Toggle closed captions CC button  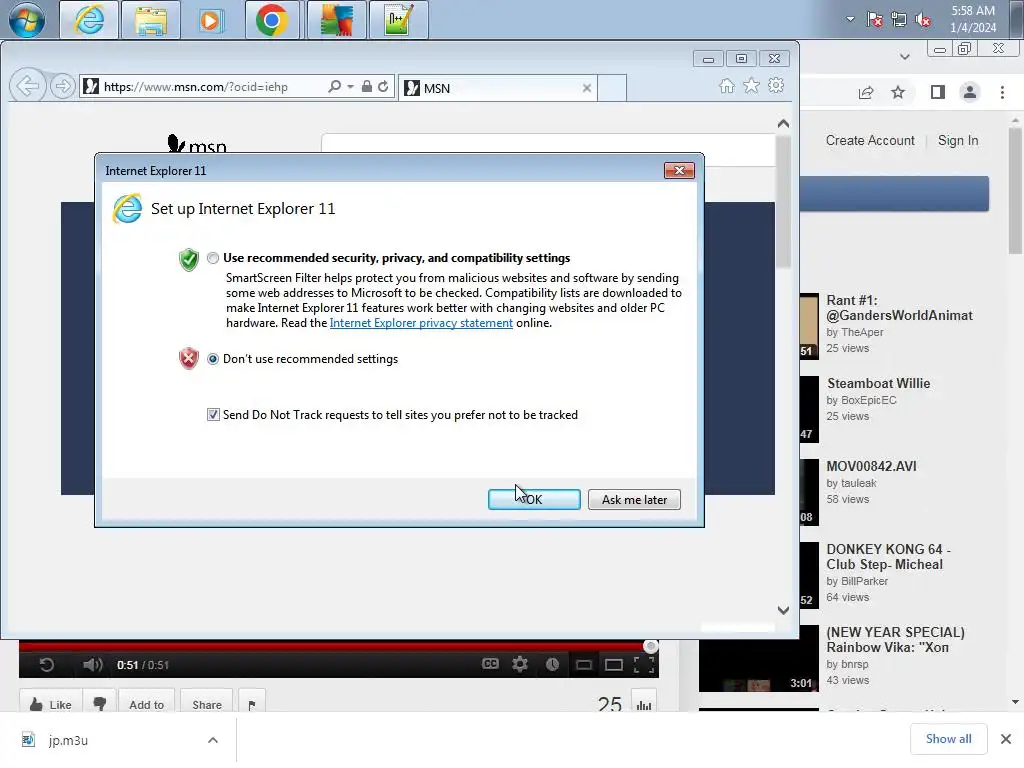pos(490,664)
